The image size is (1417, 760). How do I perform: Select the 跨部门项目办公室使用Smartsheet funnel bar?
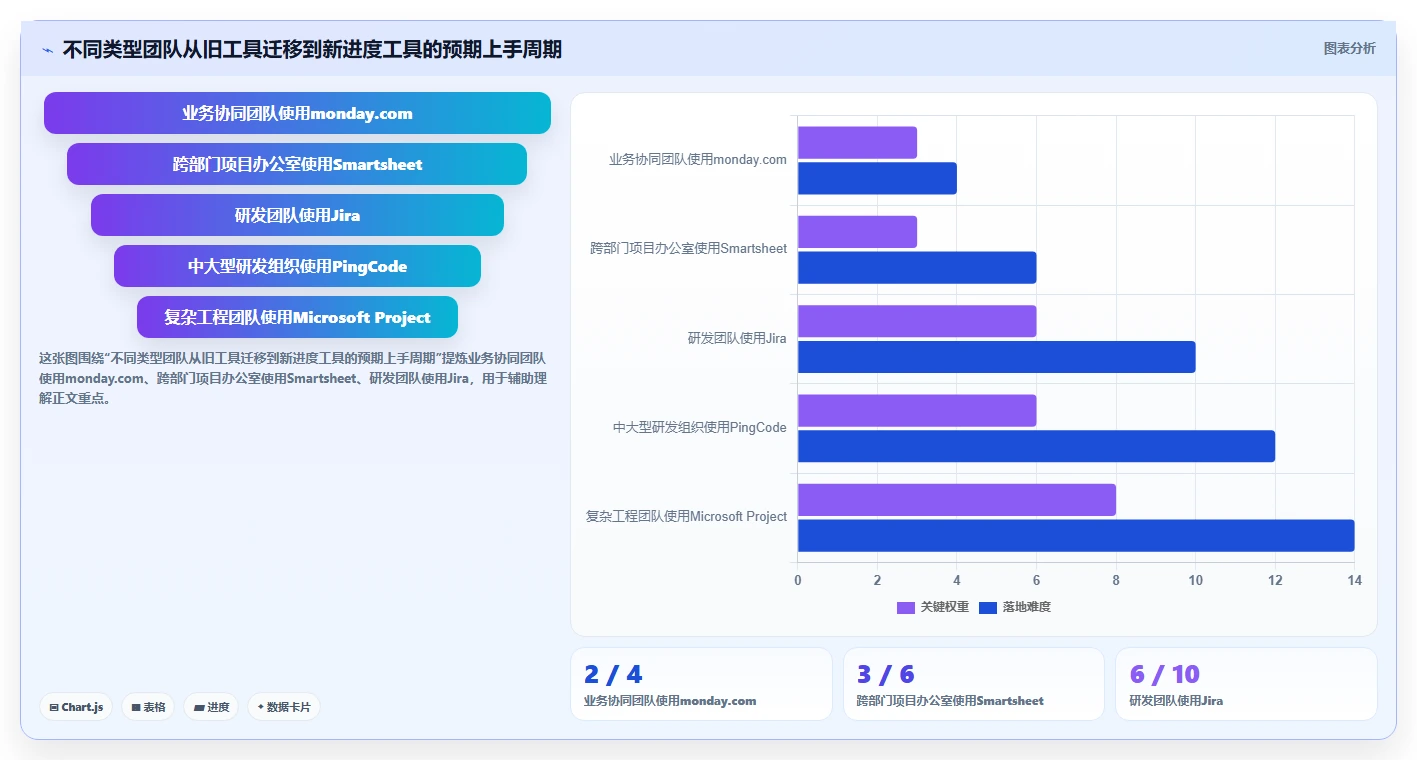[x=297, y=164]
